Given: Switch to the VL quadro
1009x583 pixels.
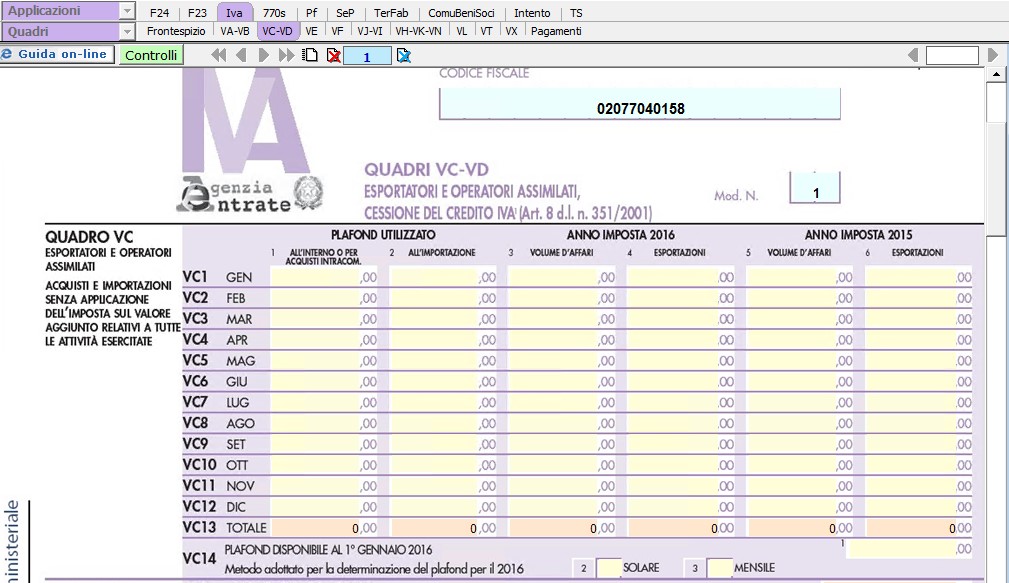Looking at the screenshot, I should tap(461, 31).
